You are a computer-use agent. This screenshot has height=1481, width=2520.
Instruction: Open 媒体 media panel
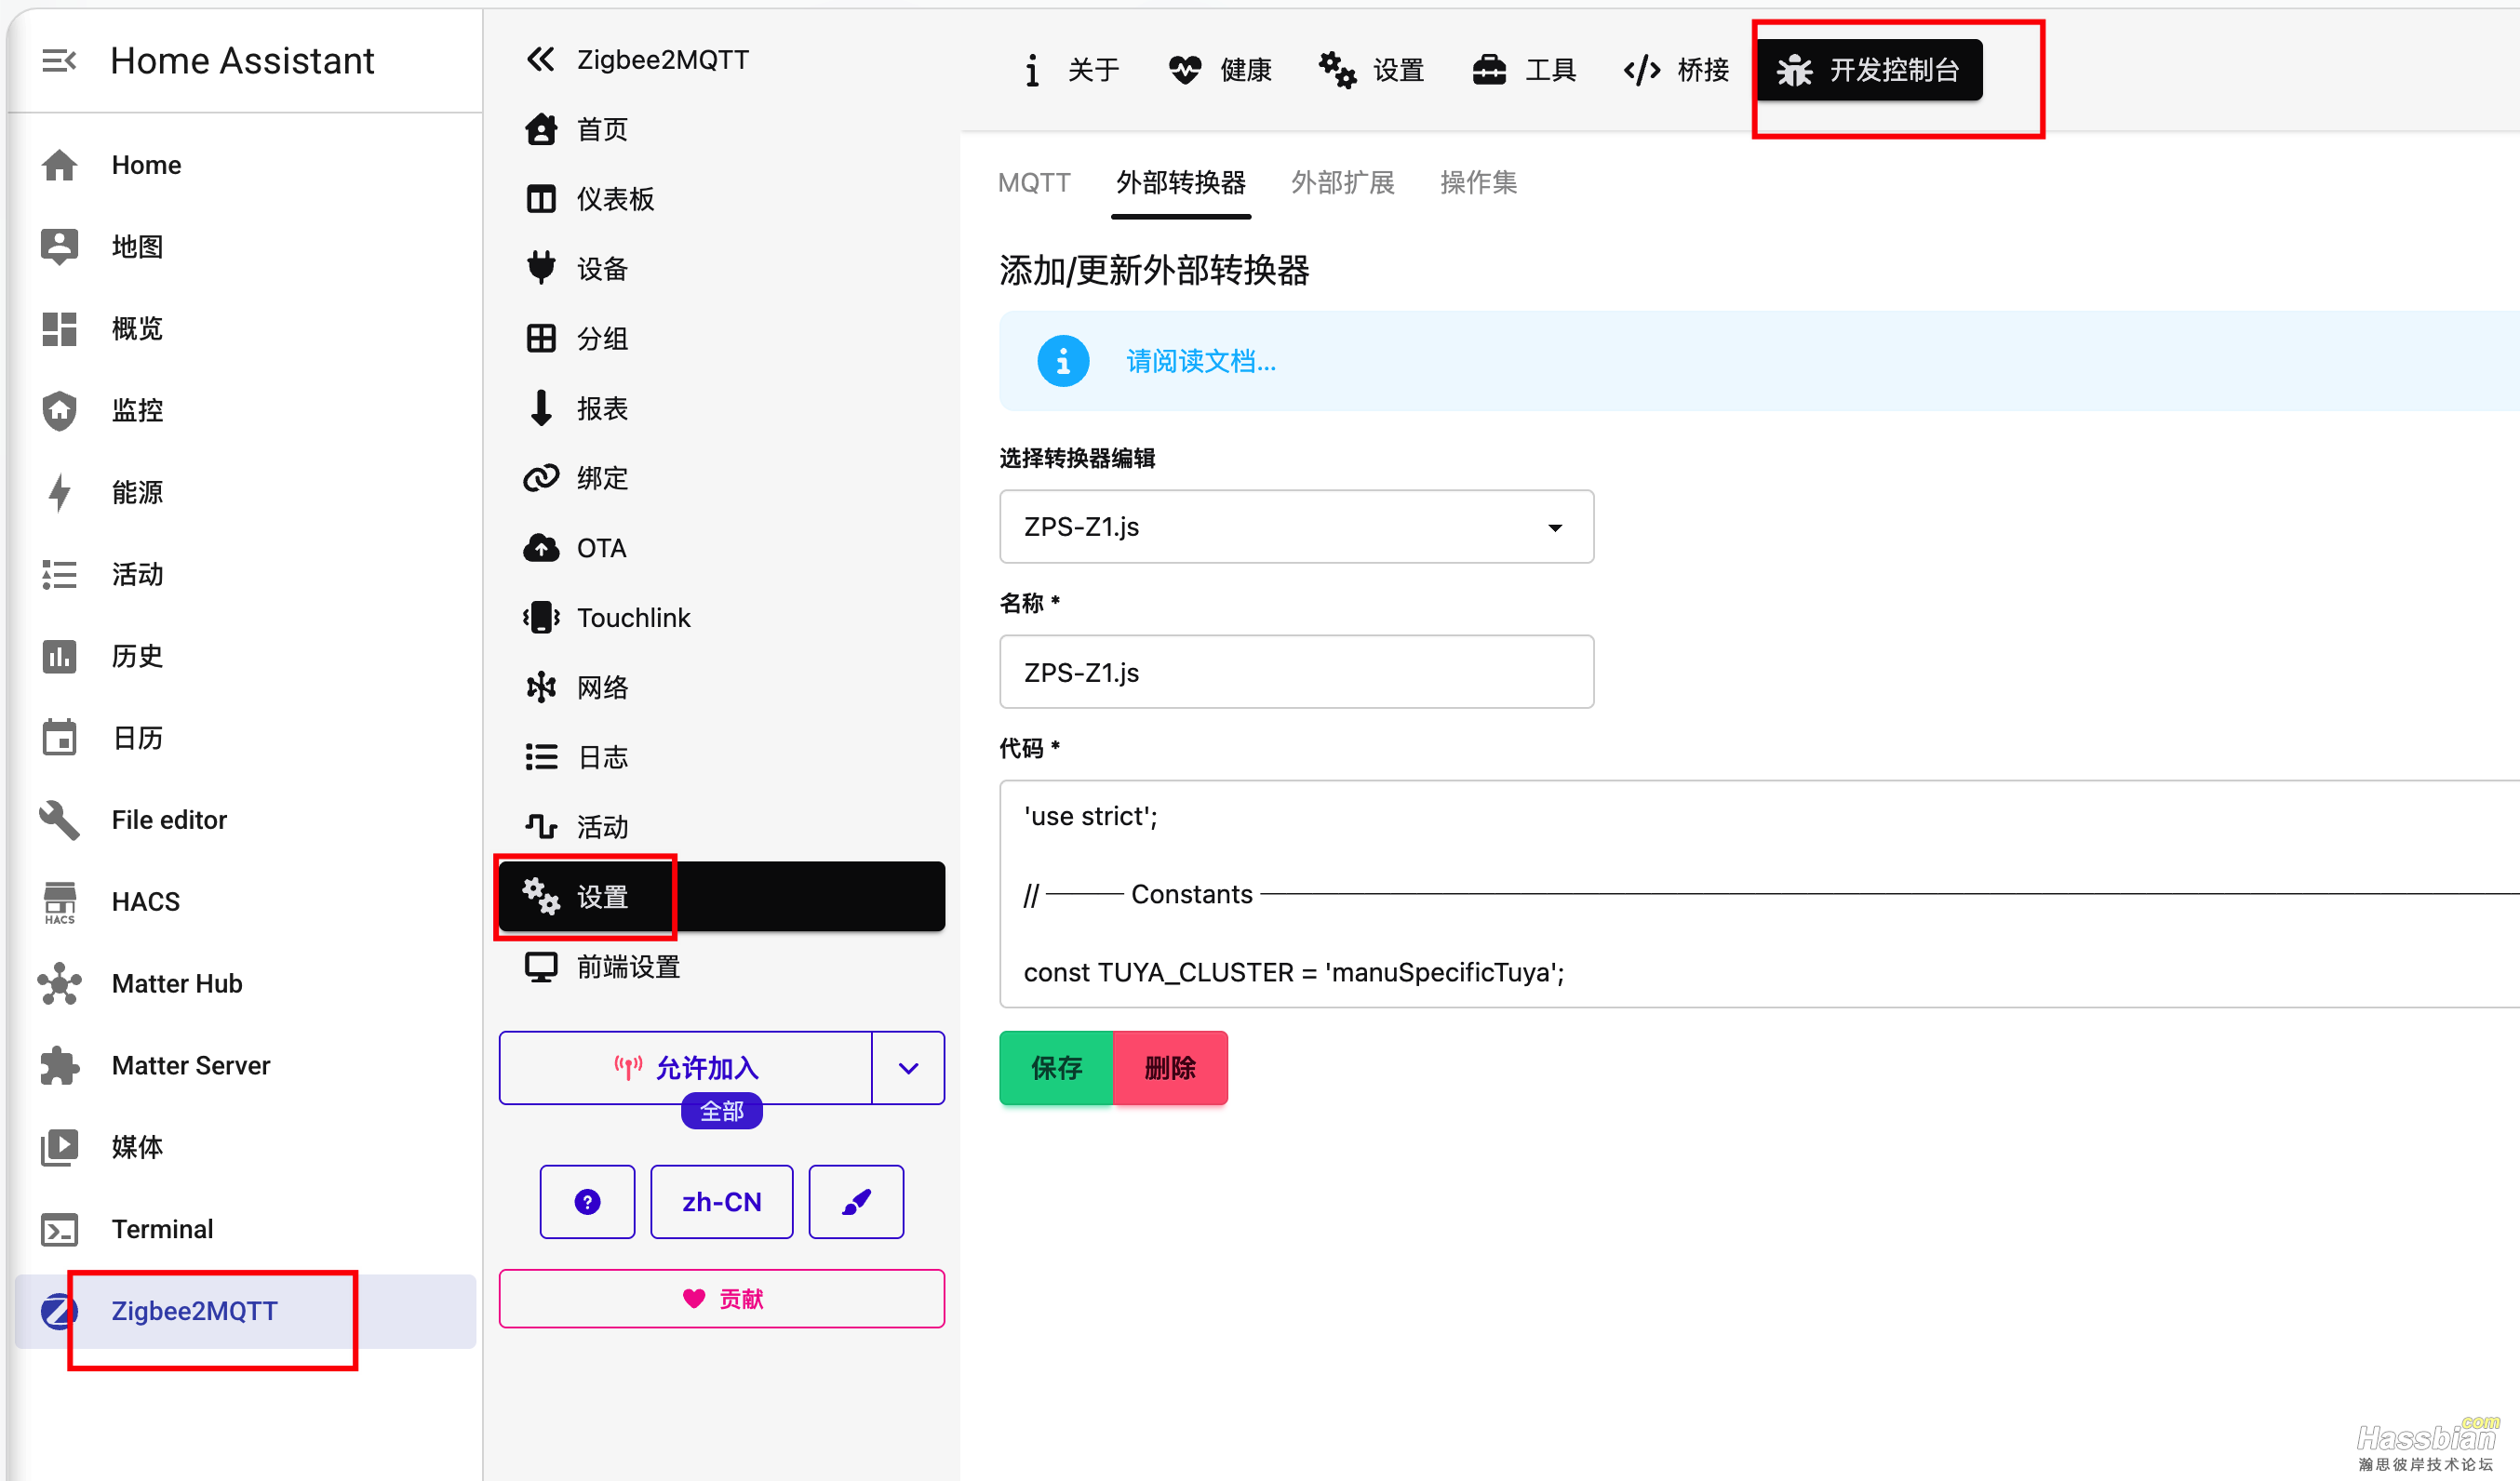pos(245,1147)
